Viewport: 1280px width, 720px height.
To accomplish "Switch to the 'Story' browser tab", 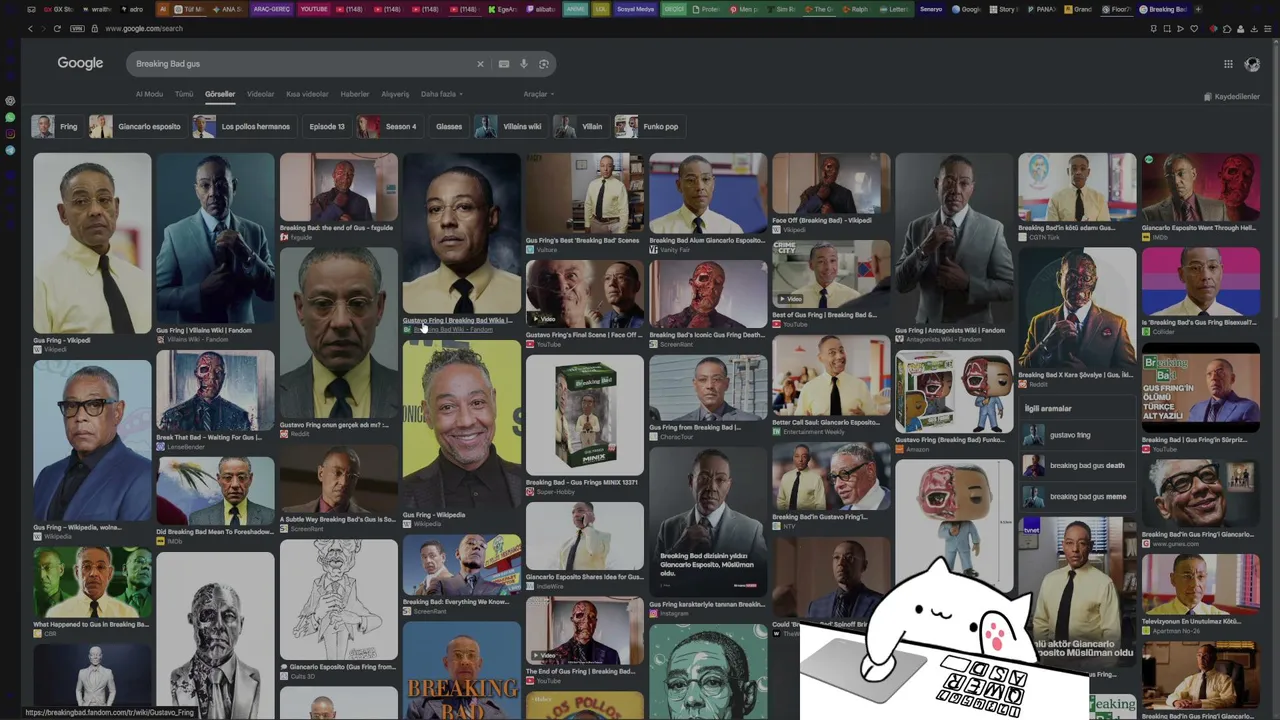I will coord(1003,9).
